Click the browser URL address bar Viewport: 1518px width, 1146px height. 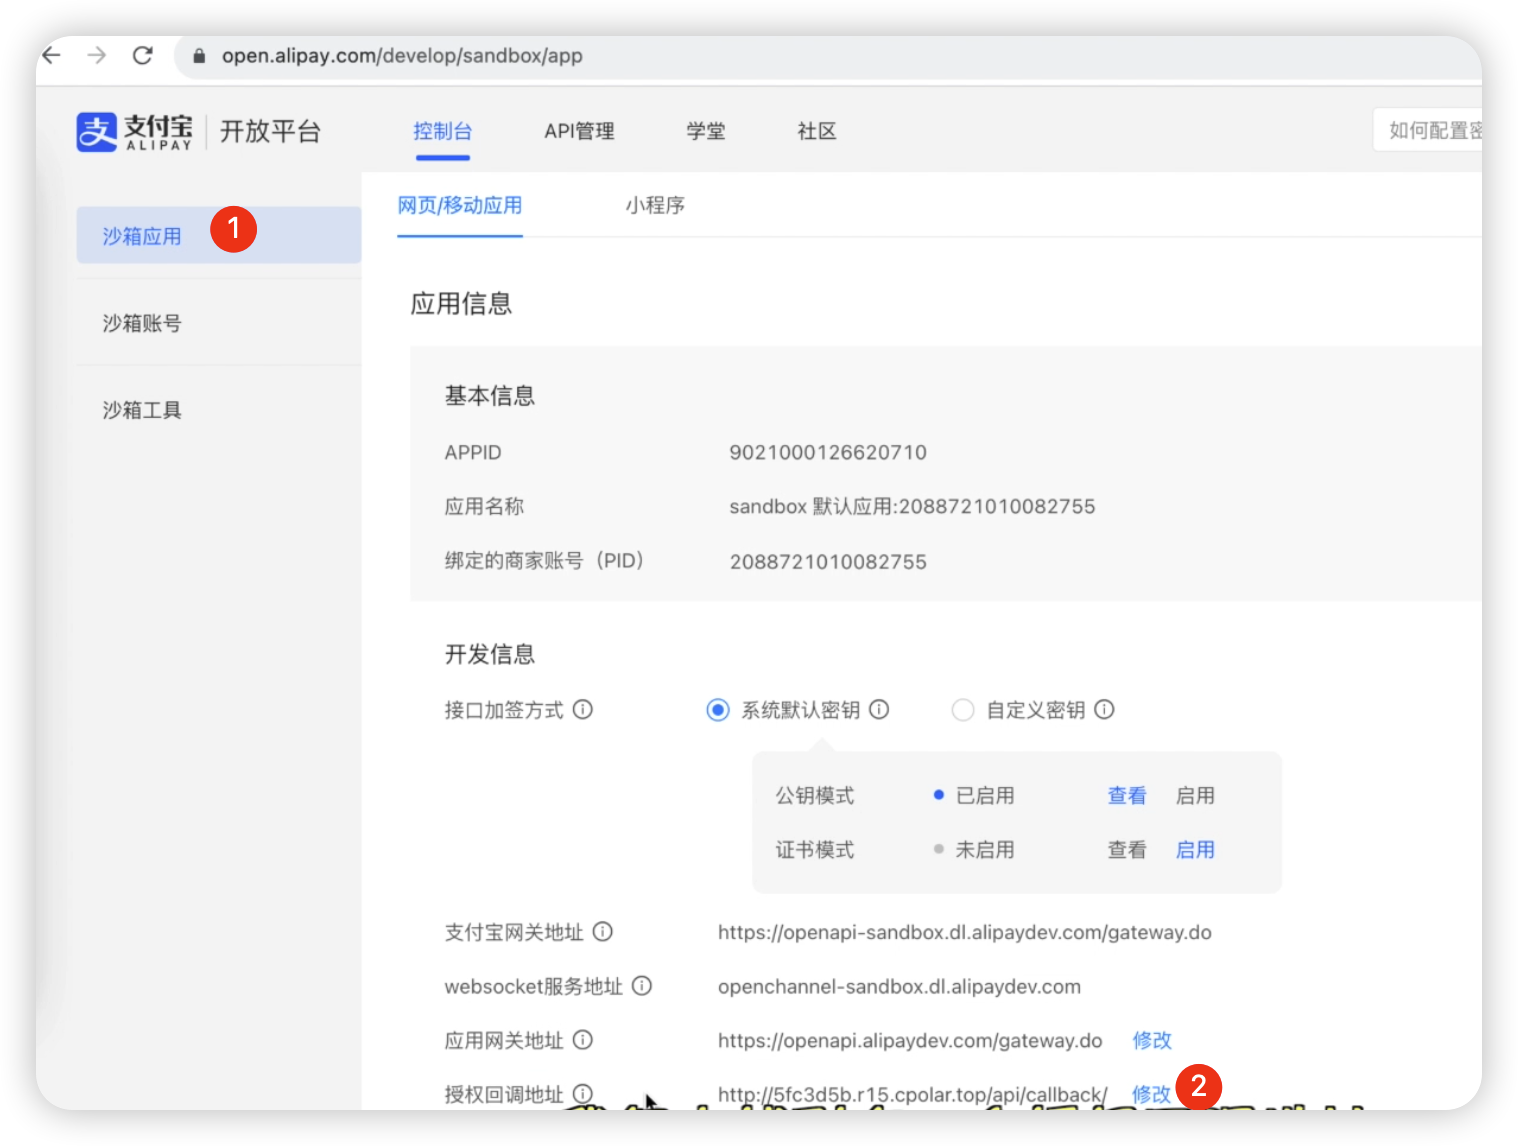[830, 56]
